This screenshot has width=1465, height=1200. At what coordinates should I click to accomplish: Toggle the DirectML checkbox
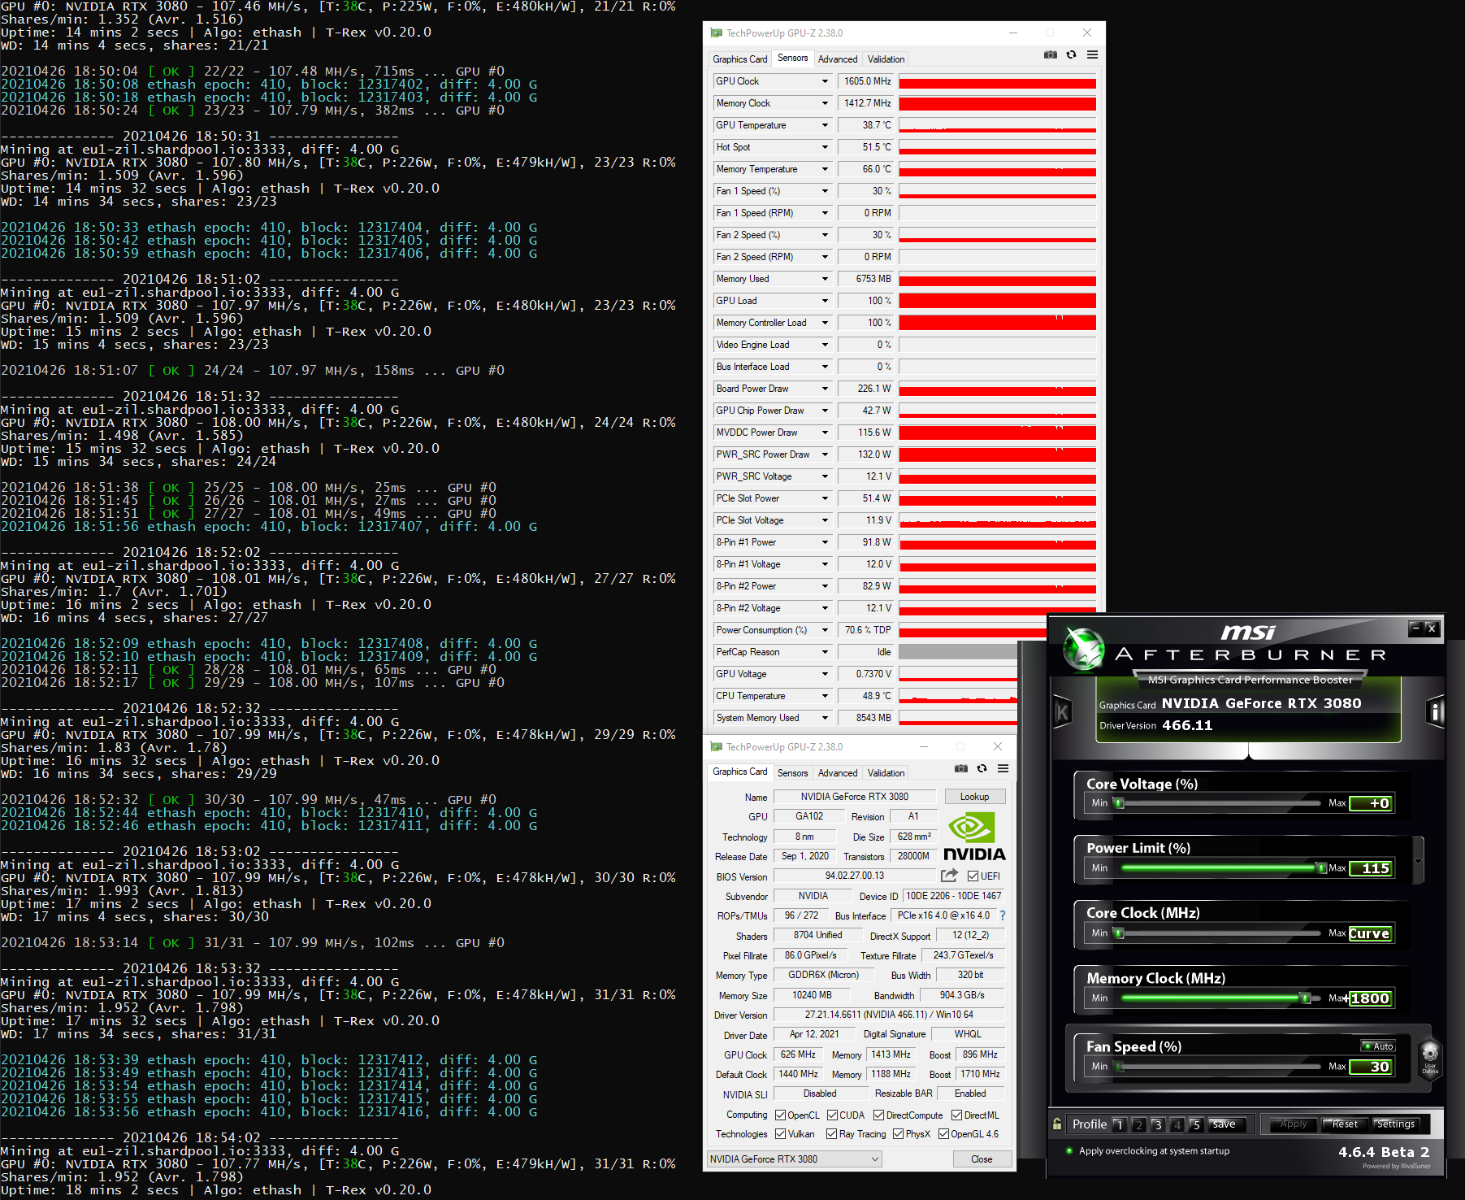pos(956,1115)
